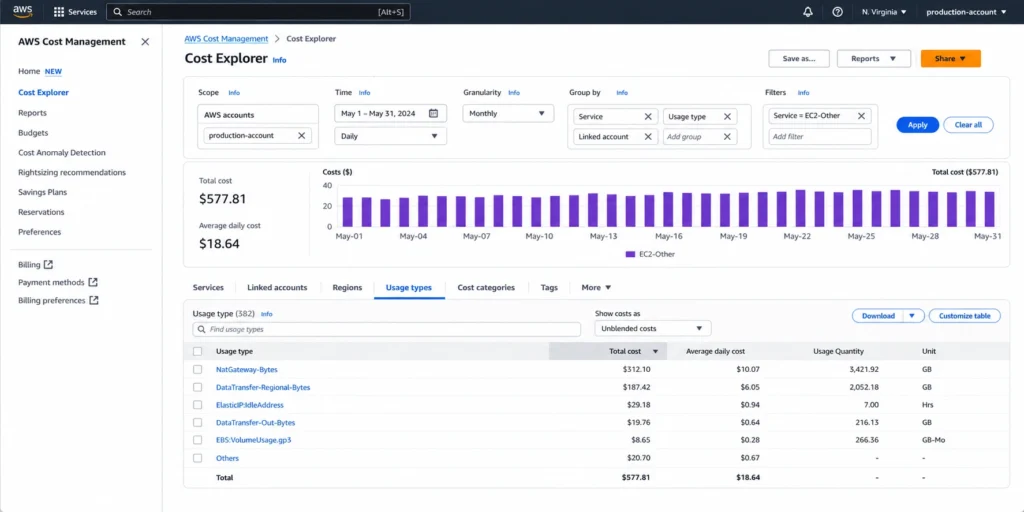
Task: Check the NatGateway-Bytes row checkbox
Action: [x=198, y=370]
